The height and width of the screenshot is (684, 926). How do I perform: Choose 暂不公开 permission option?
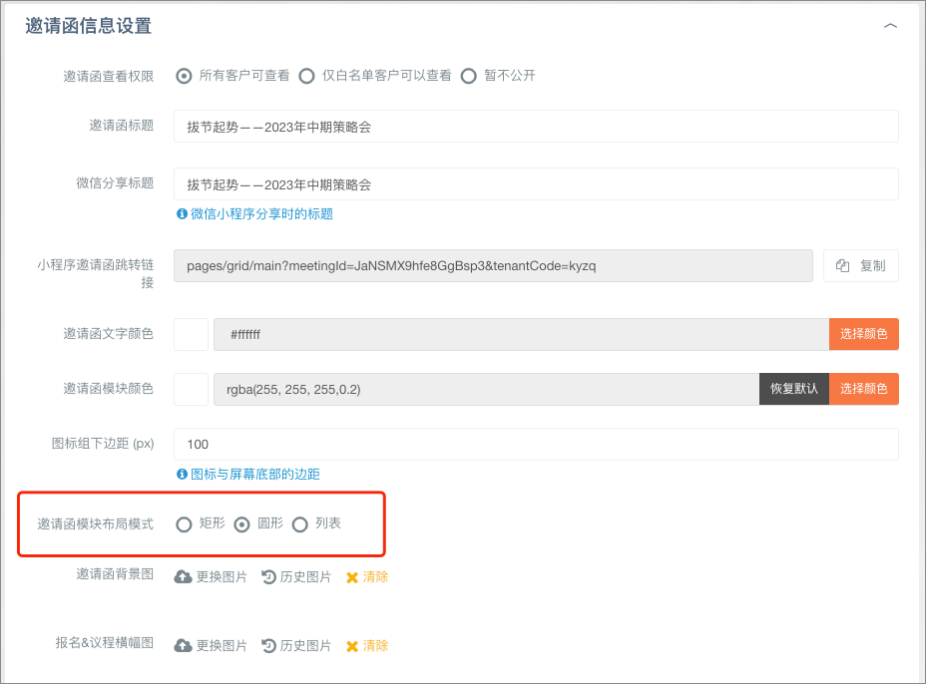468,76
